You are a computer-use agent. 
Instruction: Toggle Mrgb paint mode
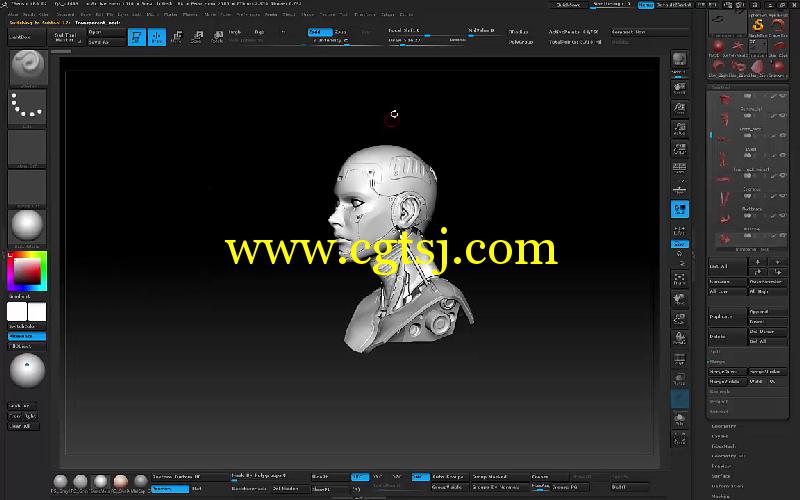click(x=235, y=32)
